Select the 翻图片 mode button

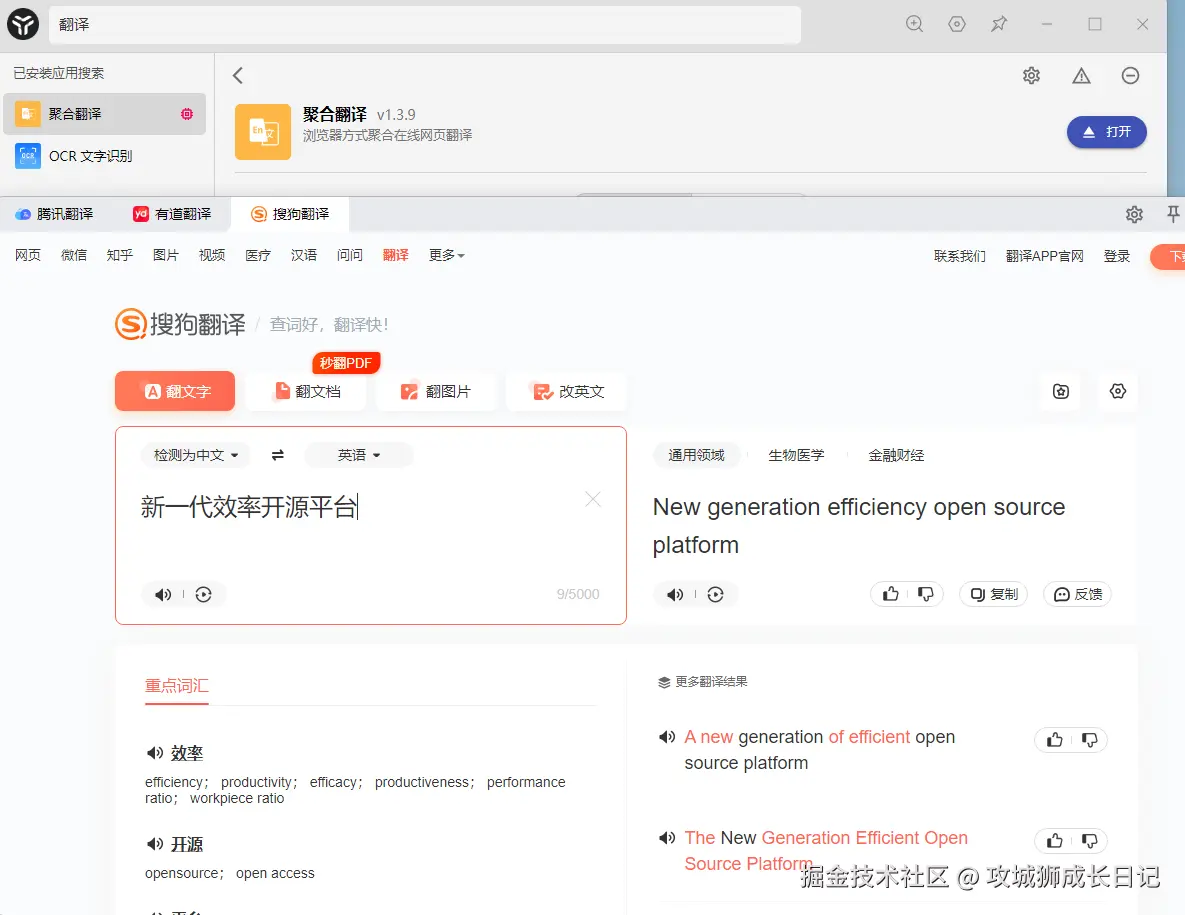tap(436, 391)
